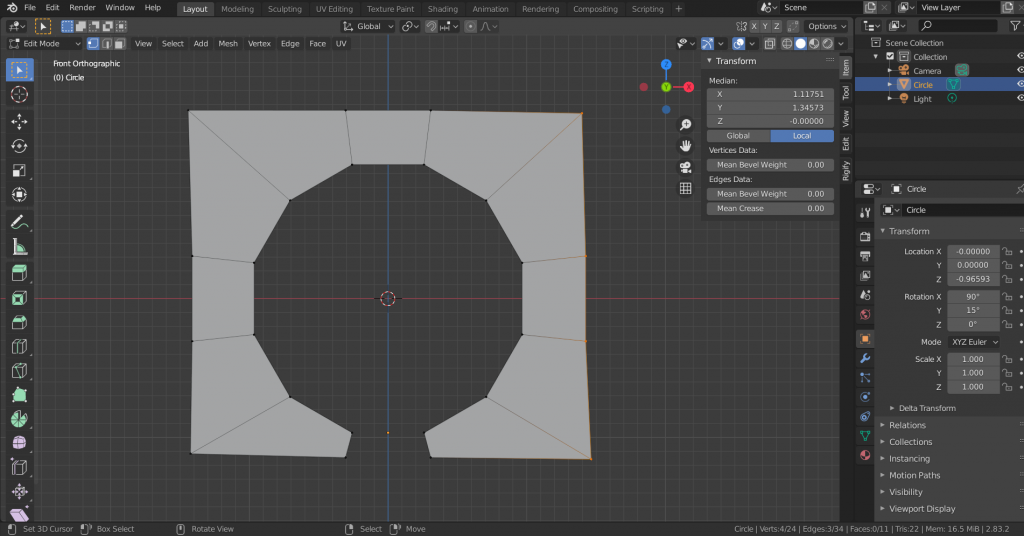Image resolution: width=1024 pixels, height=536 pixels.
Task: Expand the Collections panel
Action: 910,442
